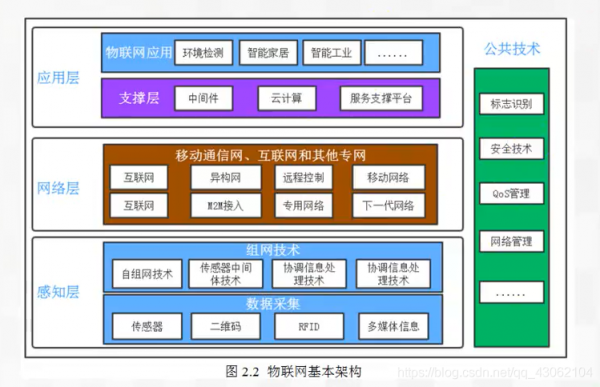The height and width of the screenshot is (387, 600).
Task: Select the QoS管理 box
Action: click(512, 193)
